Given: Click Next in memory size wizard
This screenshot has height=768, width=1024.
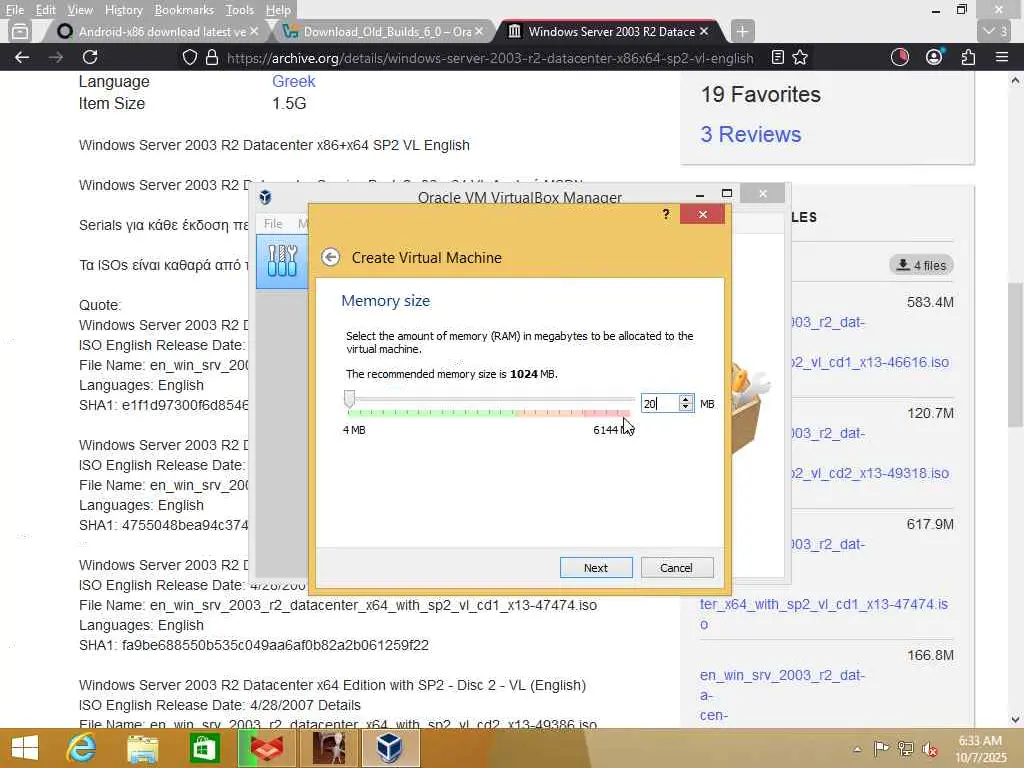Looking at the screenshot, I should point(596,568).
